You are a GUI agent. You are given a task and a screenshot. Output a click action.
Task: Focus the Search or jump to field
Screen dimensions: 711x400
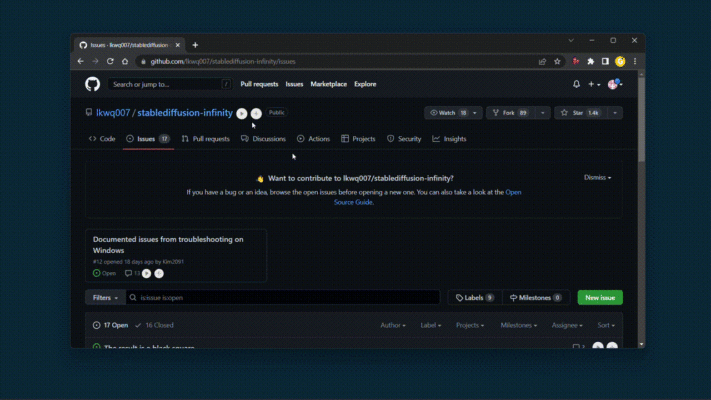170,84
